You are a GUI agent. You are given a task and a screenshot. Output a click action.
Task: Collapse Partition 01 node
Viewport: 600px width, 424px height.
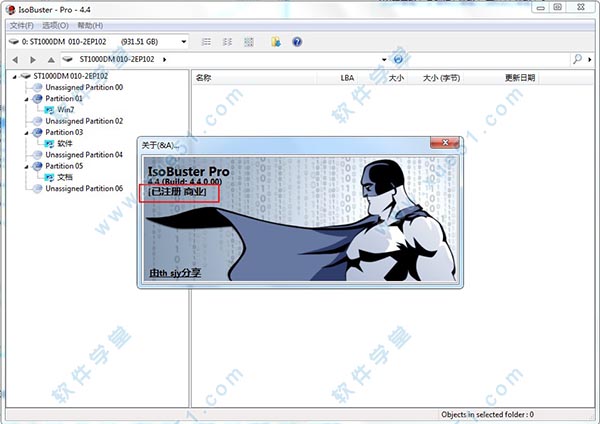26,99
